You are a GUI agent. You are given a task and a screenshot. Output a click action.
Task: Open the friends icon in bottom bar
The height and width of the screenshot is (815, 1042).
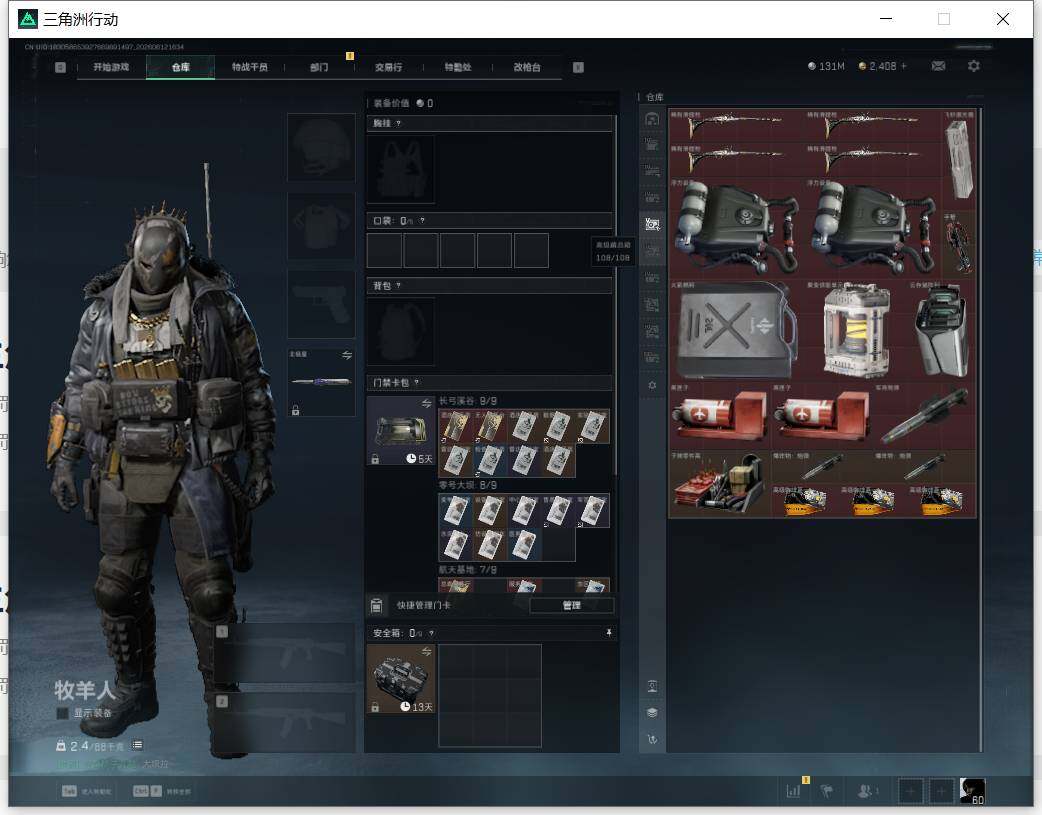pyautogui.click(x=866, y=791)
